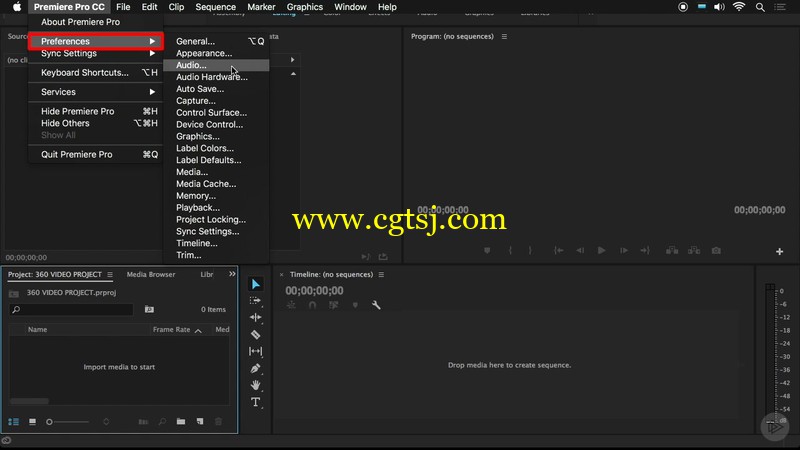Expand Preferences submenu
Viewport: 800px width, 450px height.
coord(96,41)
